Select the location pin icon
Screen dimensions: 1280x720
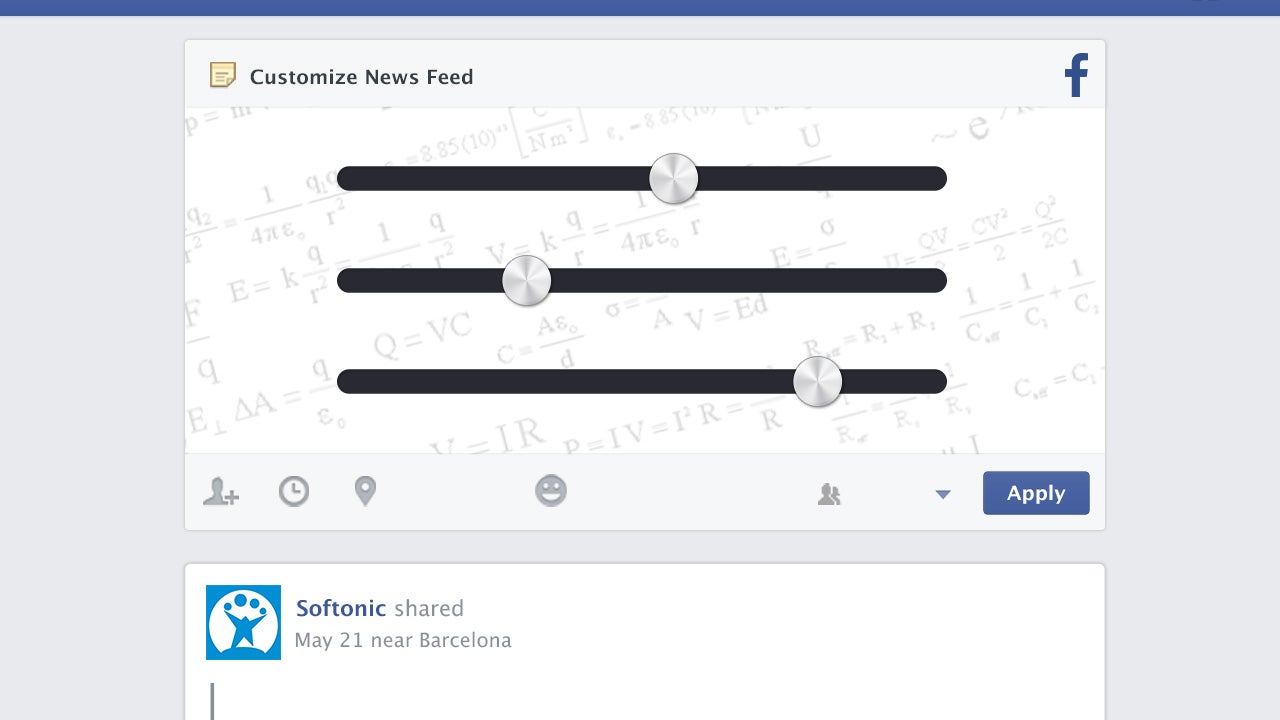click(x=365, y=491)
